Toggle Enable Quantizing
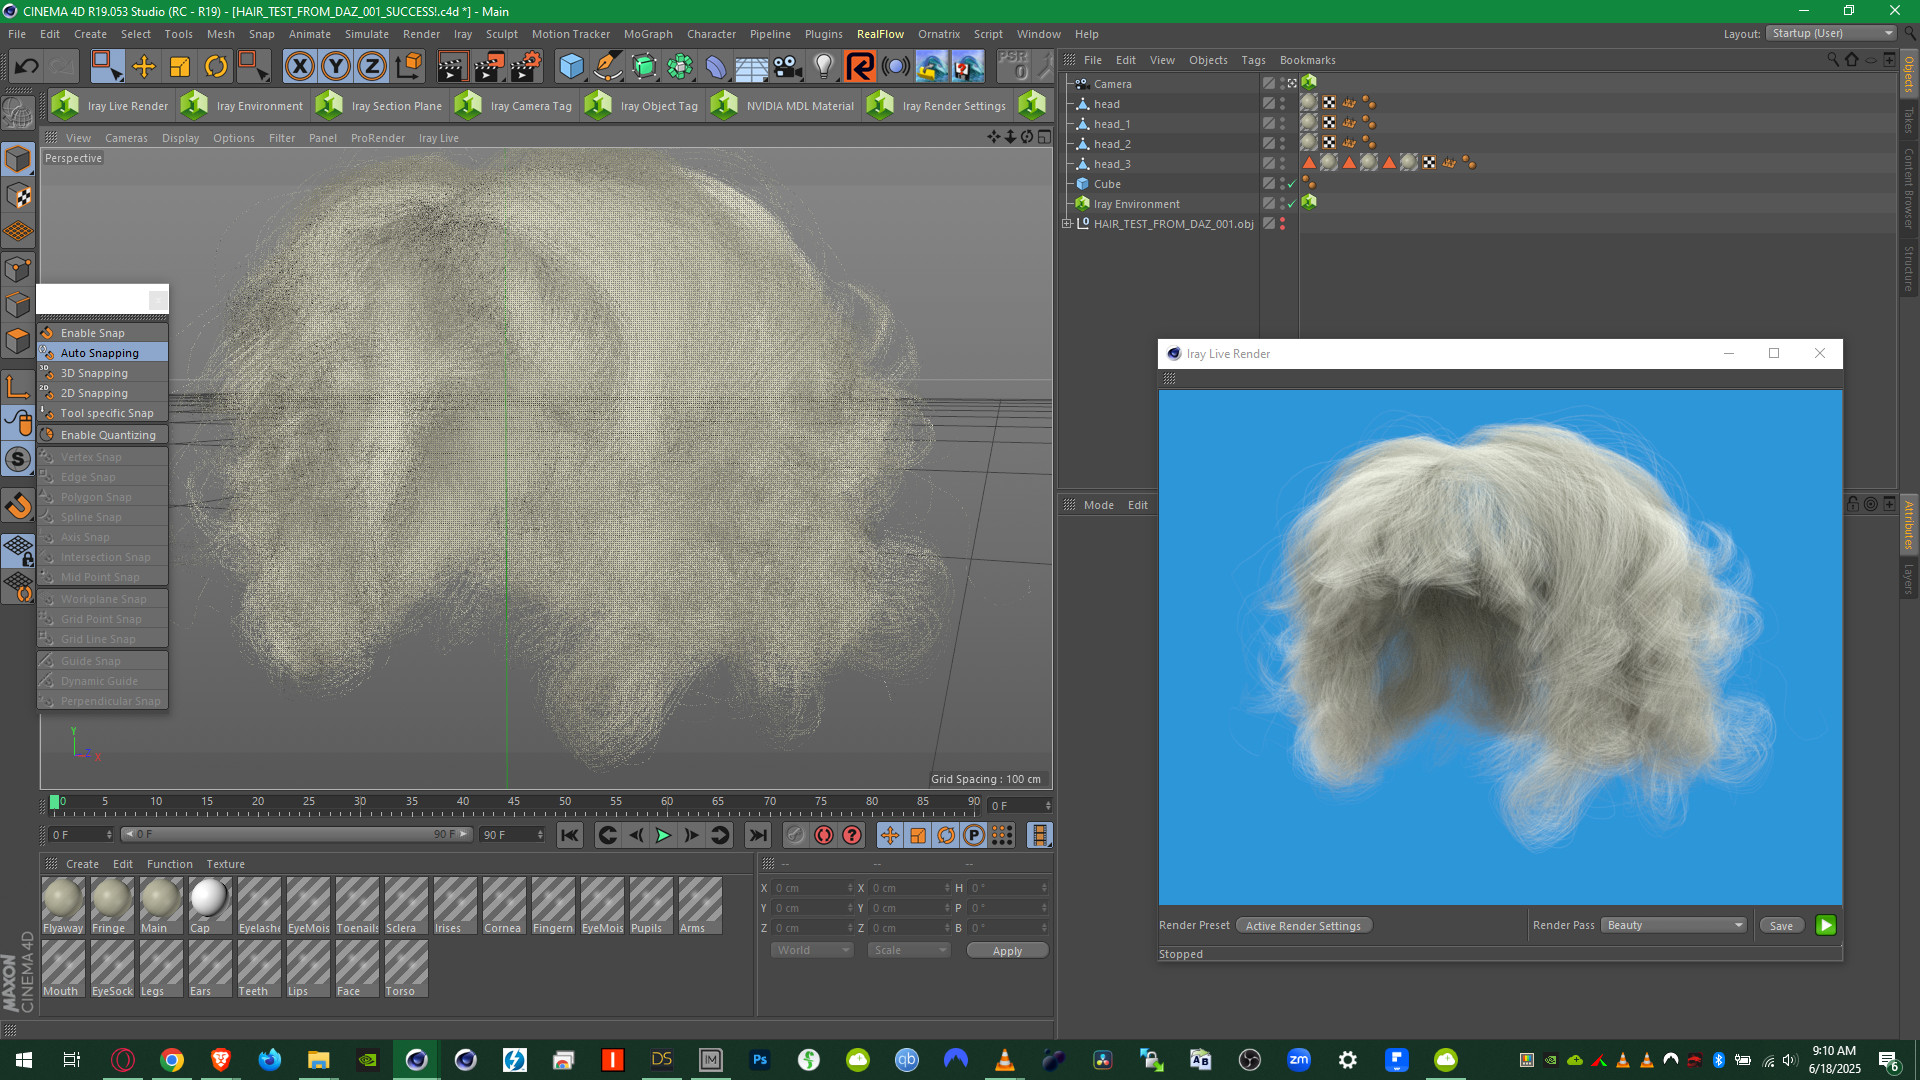The width and height of the screenshot is (1920, 1080). [x=103, y=435]
